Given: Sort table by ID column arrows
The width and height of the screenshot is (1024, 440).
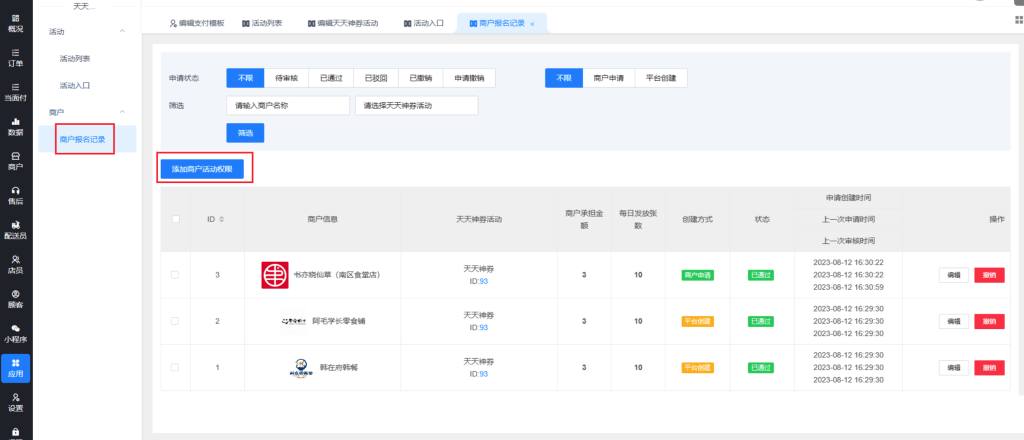Looking at the screenshot, I should click(x=221, y=219).
